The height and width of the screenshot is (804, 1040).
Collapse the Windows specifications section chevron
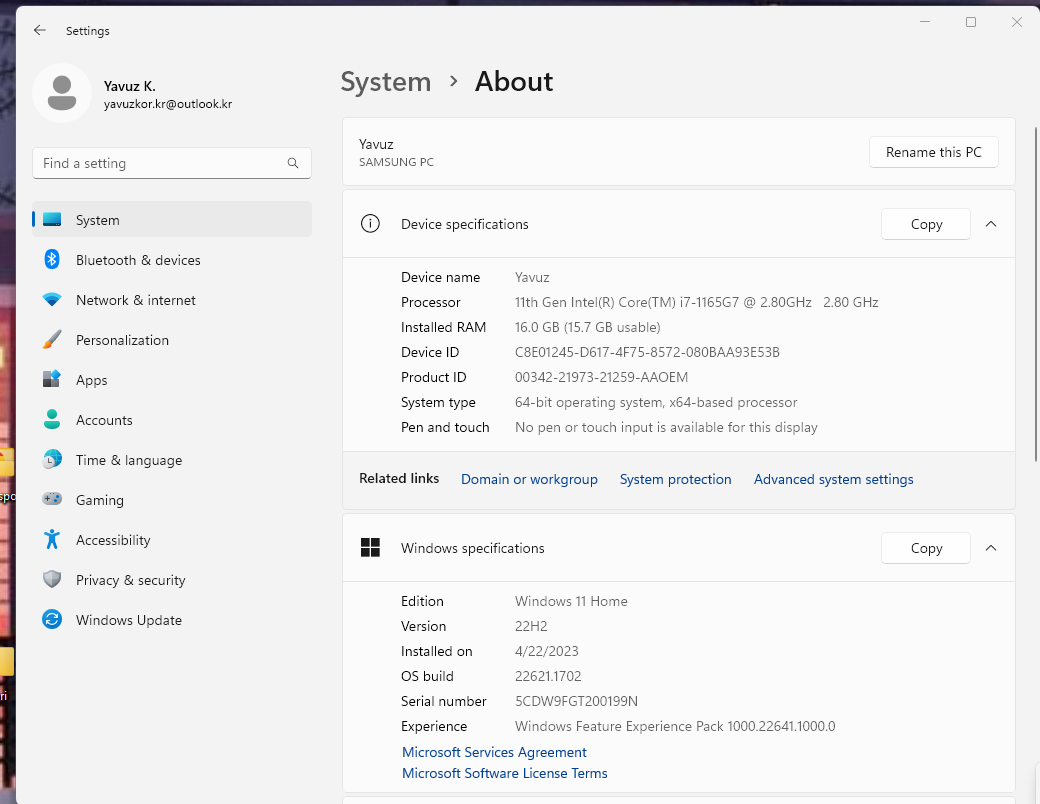pos(991,548)
